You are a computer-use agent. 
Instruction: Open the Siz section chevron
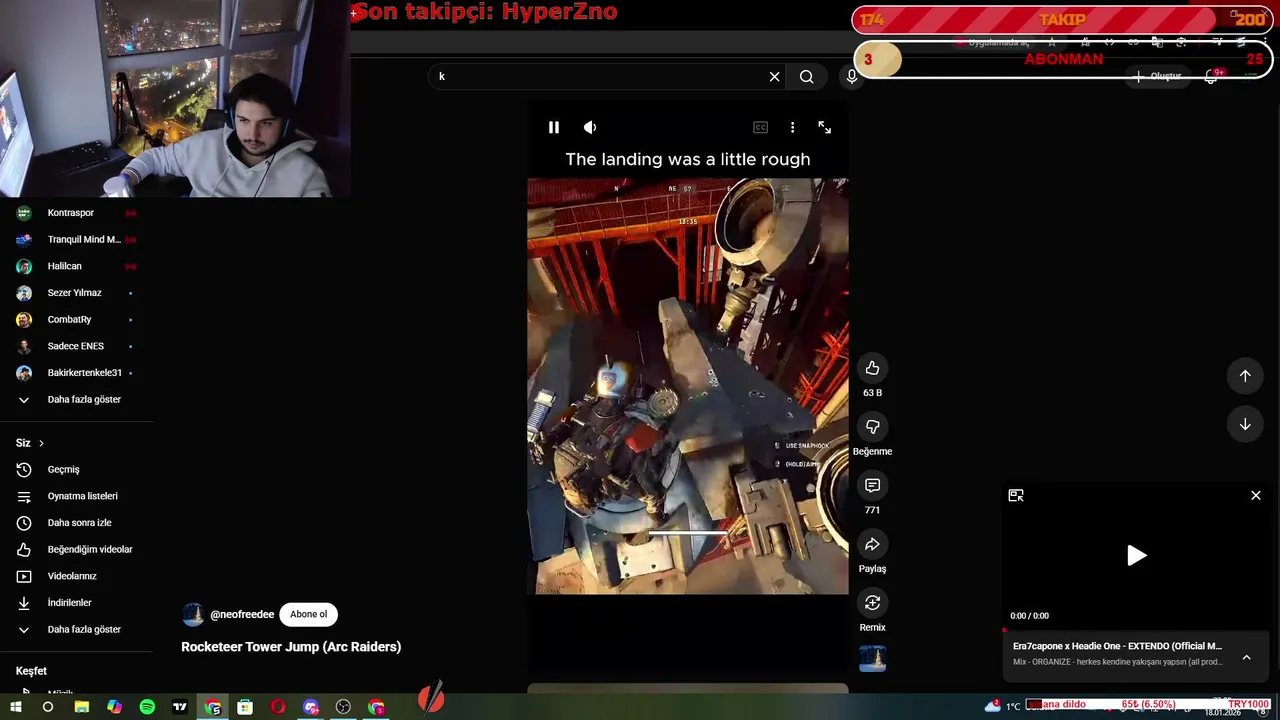(x=41, y=443)
